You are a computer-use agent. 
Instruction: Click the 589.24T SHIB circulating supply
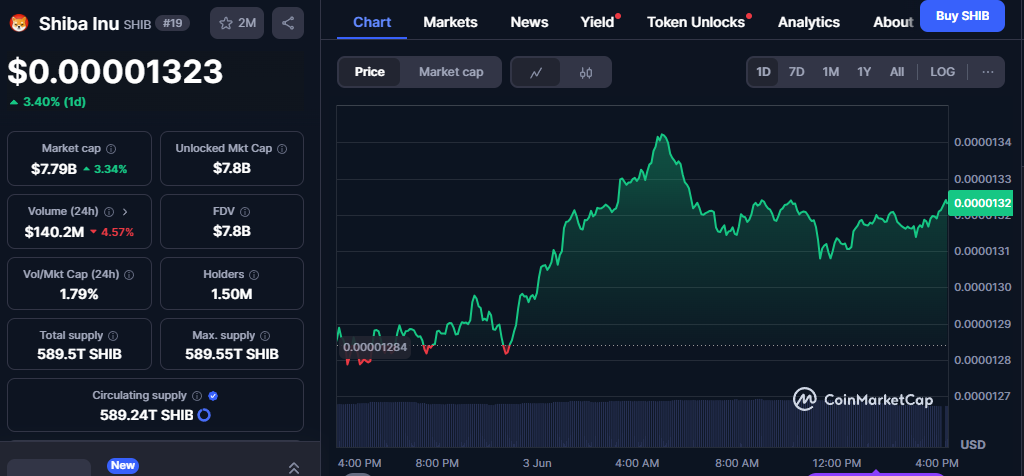click(146, 415)
